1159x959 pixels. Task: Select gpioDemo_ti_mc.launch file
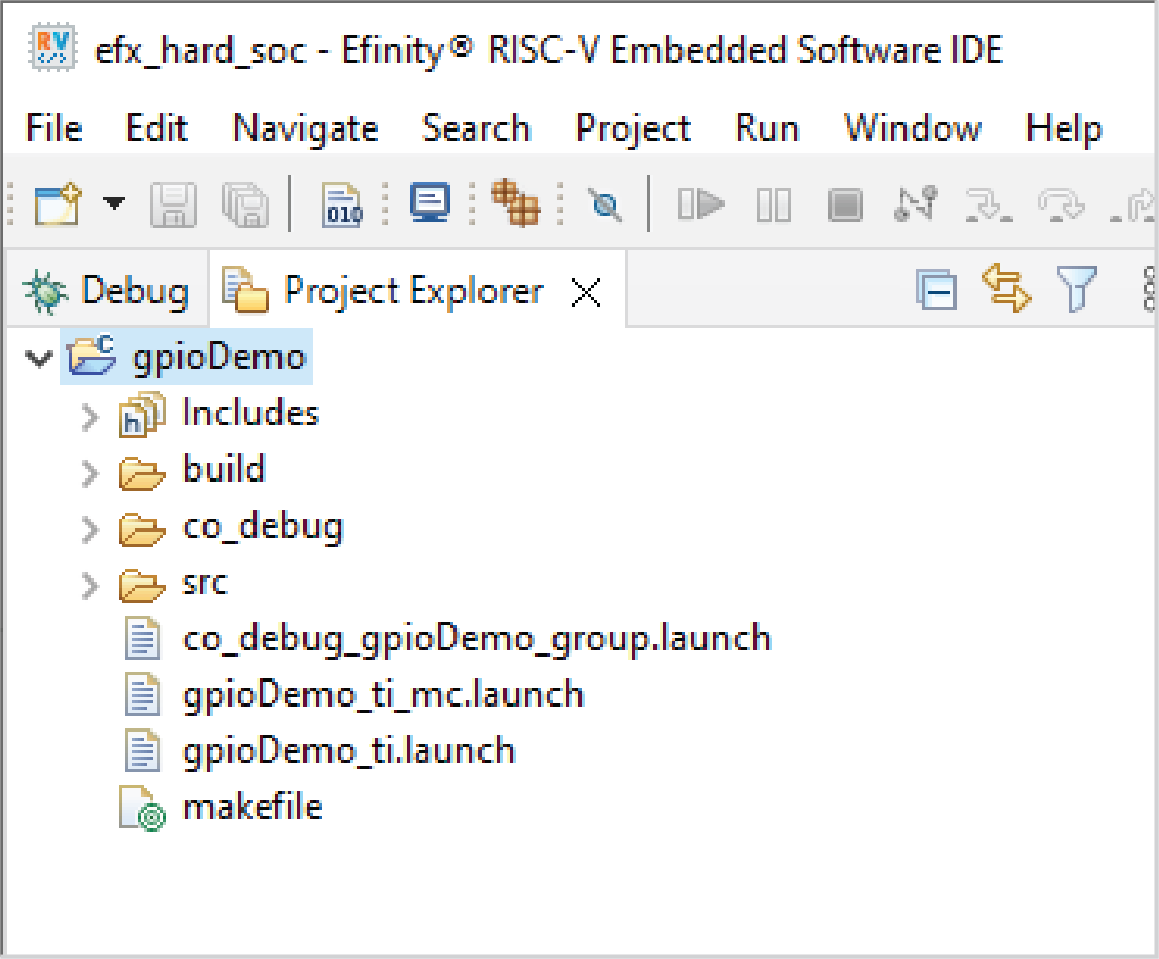tap(383, 694)
